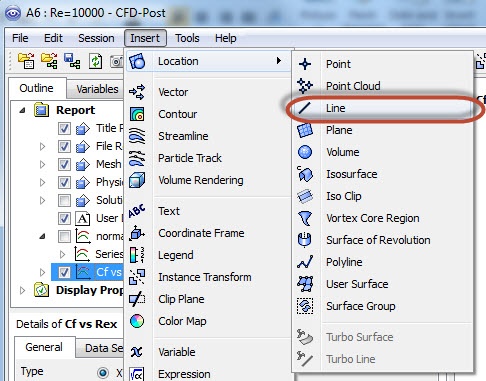This screenshot has width=486, height=381.
Task: Collapse the norma chart node
Action: 42,236
